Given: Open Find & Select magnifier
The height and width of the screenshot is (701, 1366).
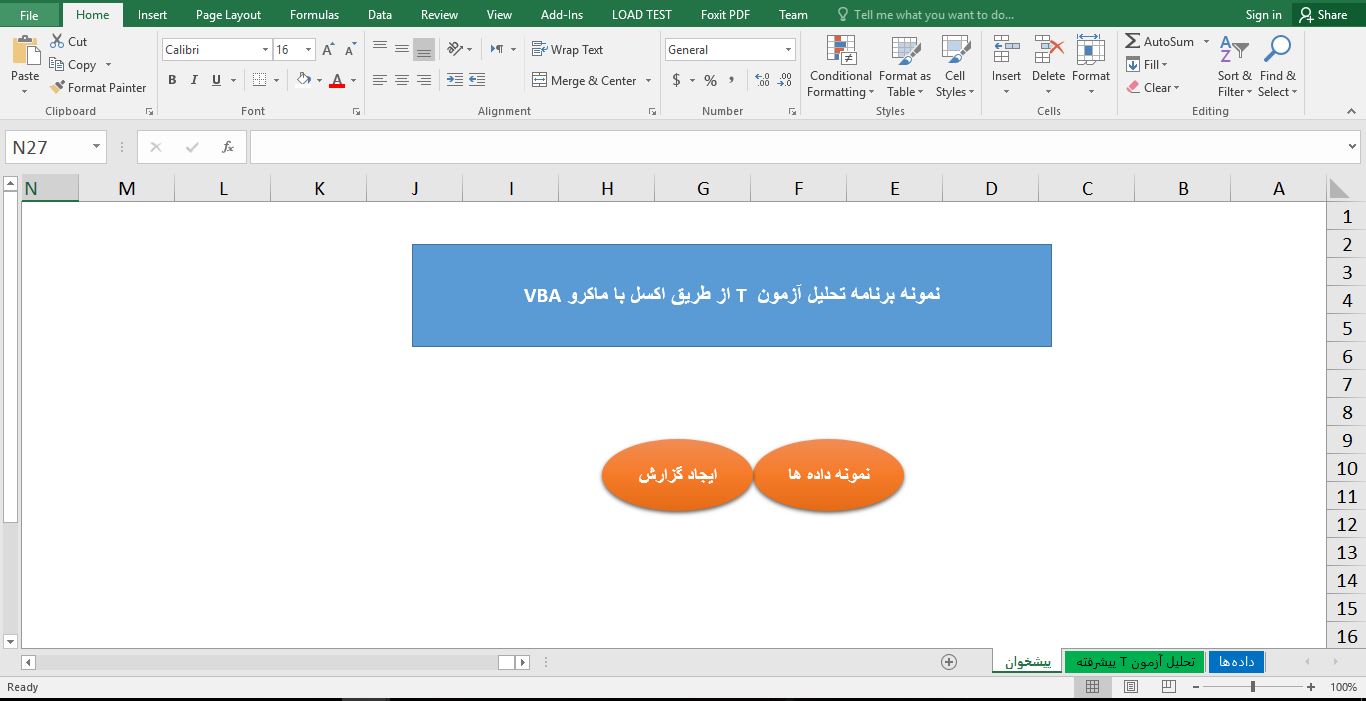Looking at the screenshot, I should (x=1277, y=67).
